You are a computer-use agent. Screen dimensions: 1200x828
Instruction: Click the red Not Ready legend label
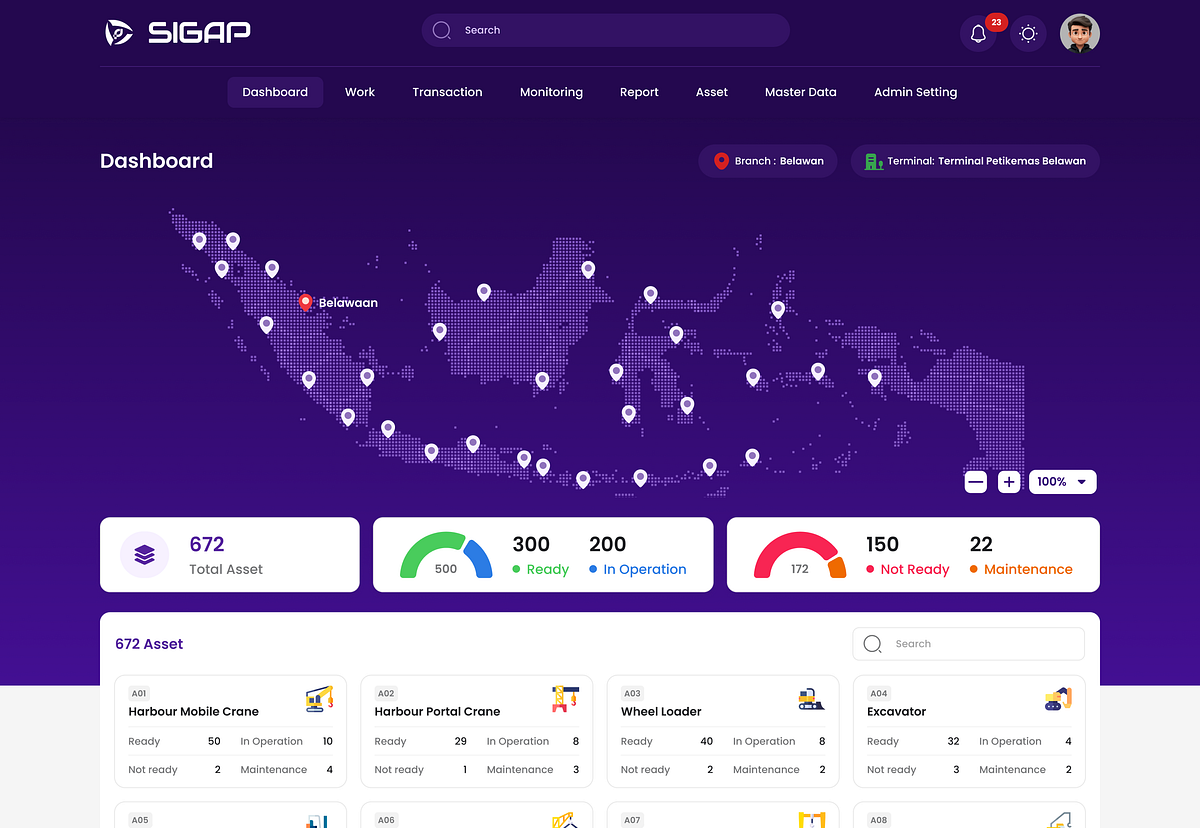pos(907,569)
